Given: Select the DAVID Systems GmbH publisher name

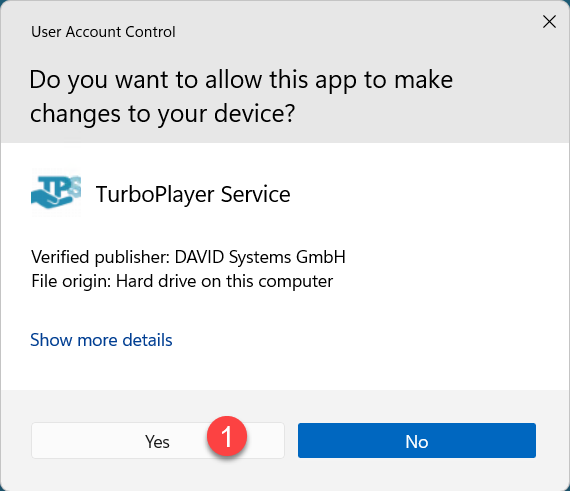Looking at the screenshot, I should (x=260, y=257).
